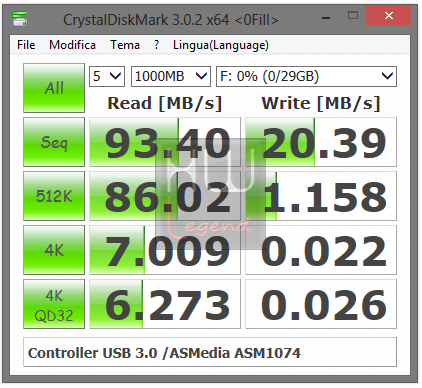Click the Write [MB/s] column header
The width and height of the screenshot is (422, 388).
[321, 103]
